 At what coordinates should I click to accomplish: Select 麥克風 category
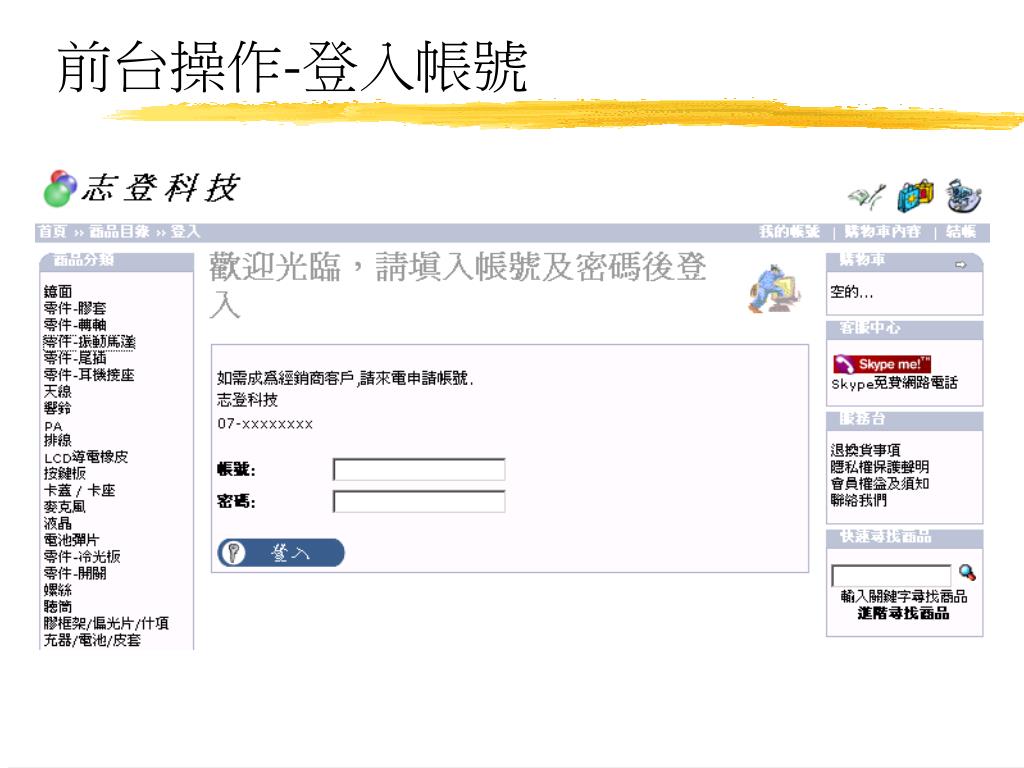[x=65, y=507]
